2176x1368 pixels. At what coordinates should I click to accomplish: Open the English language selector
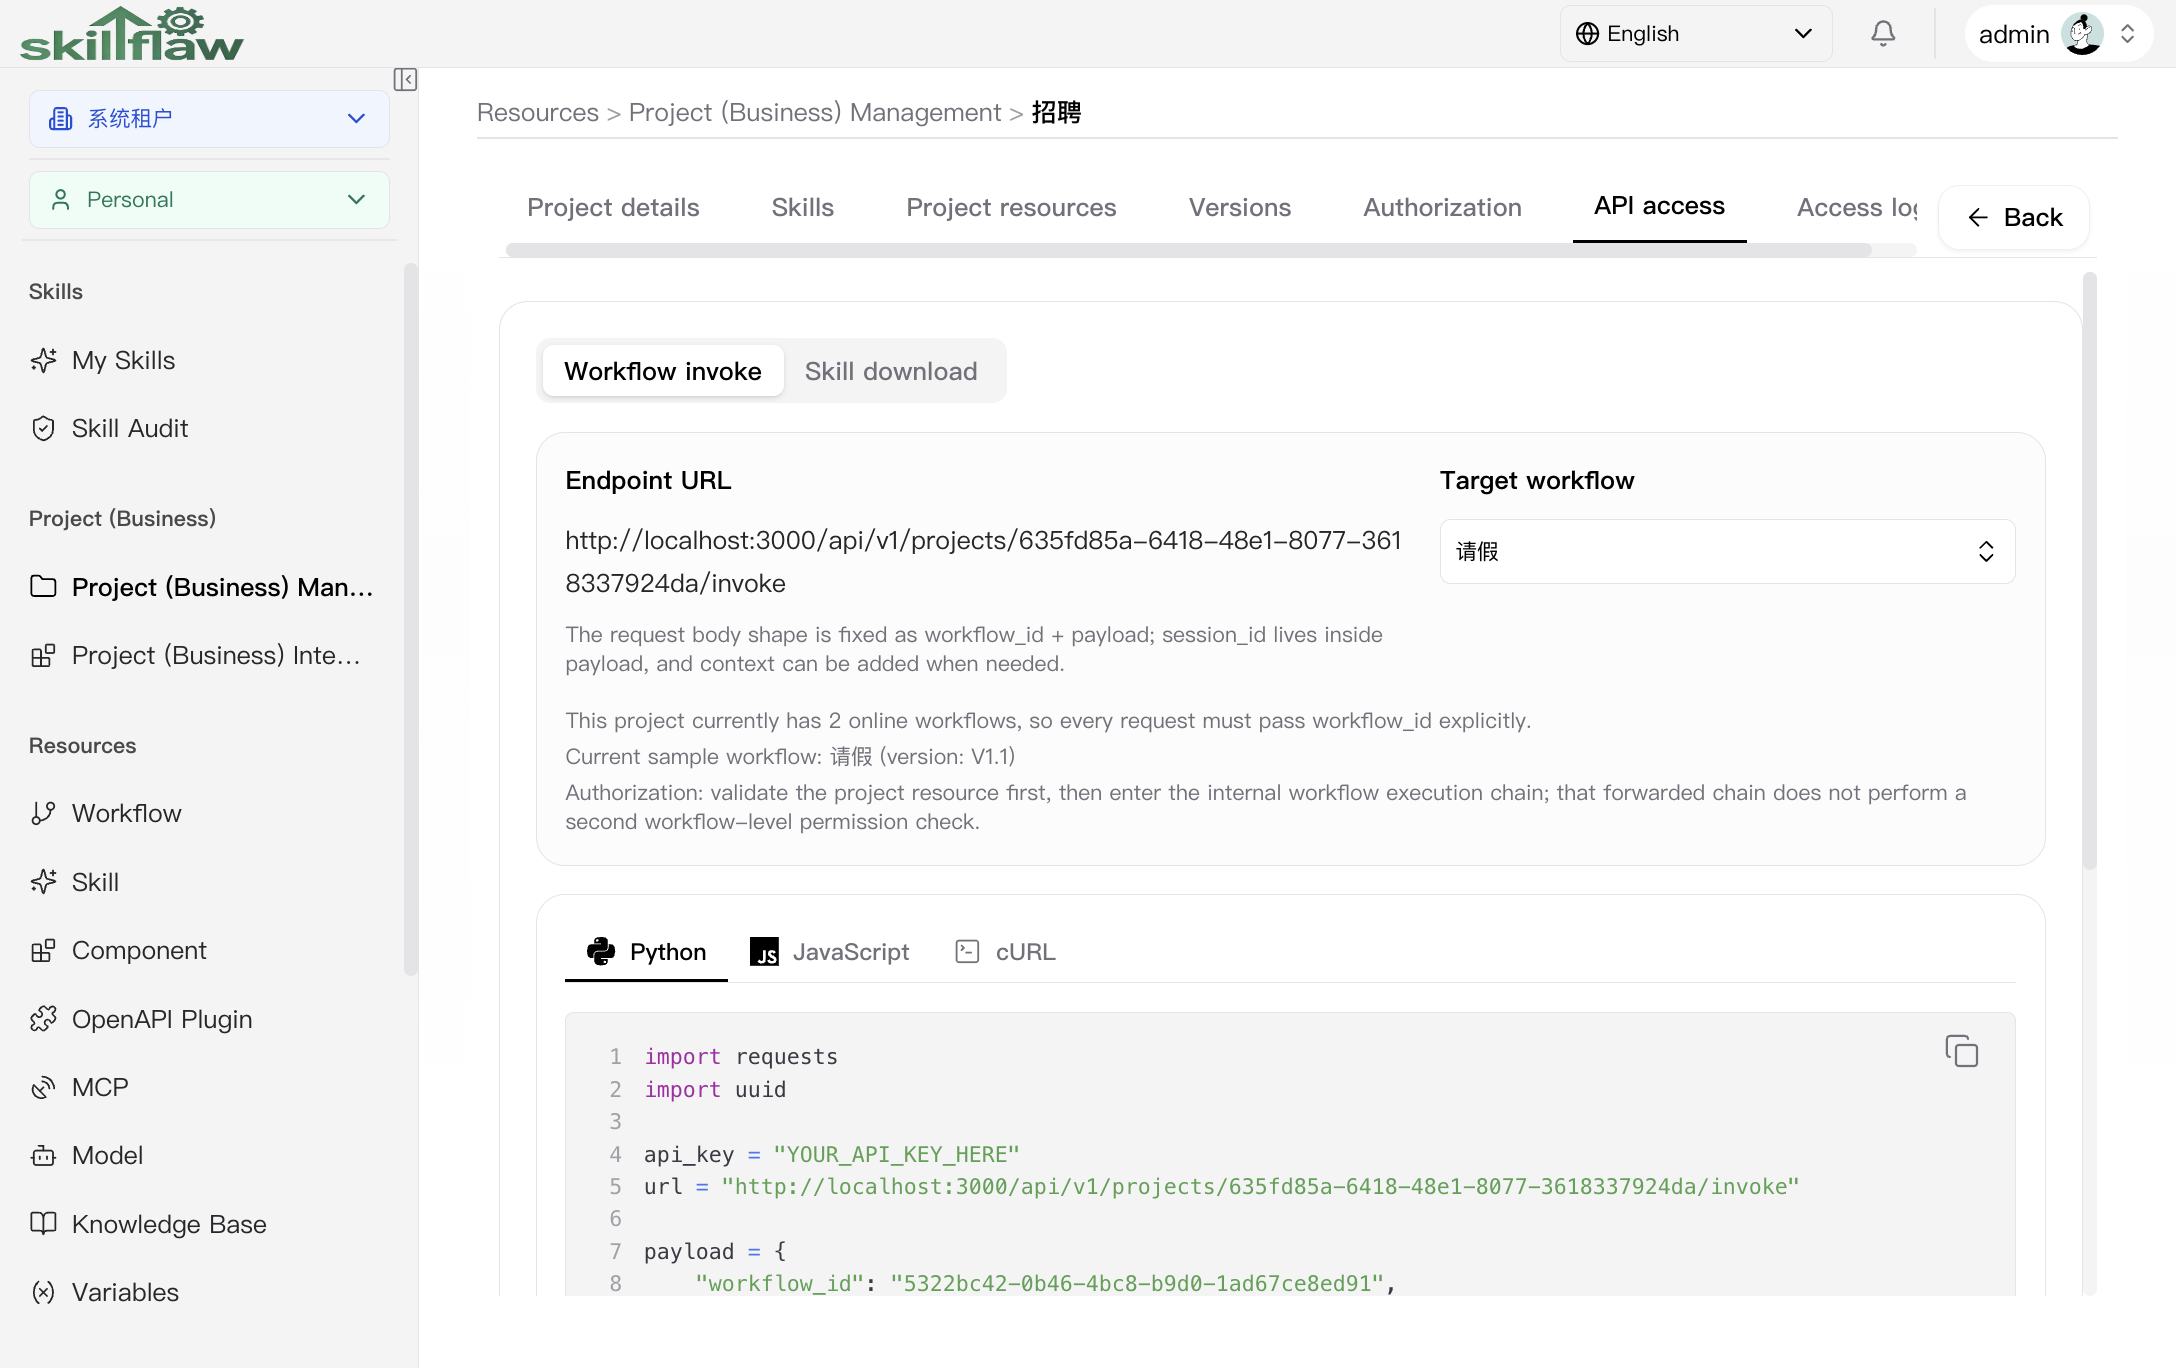coord(1696,34)
